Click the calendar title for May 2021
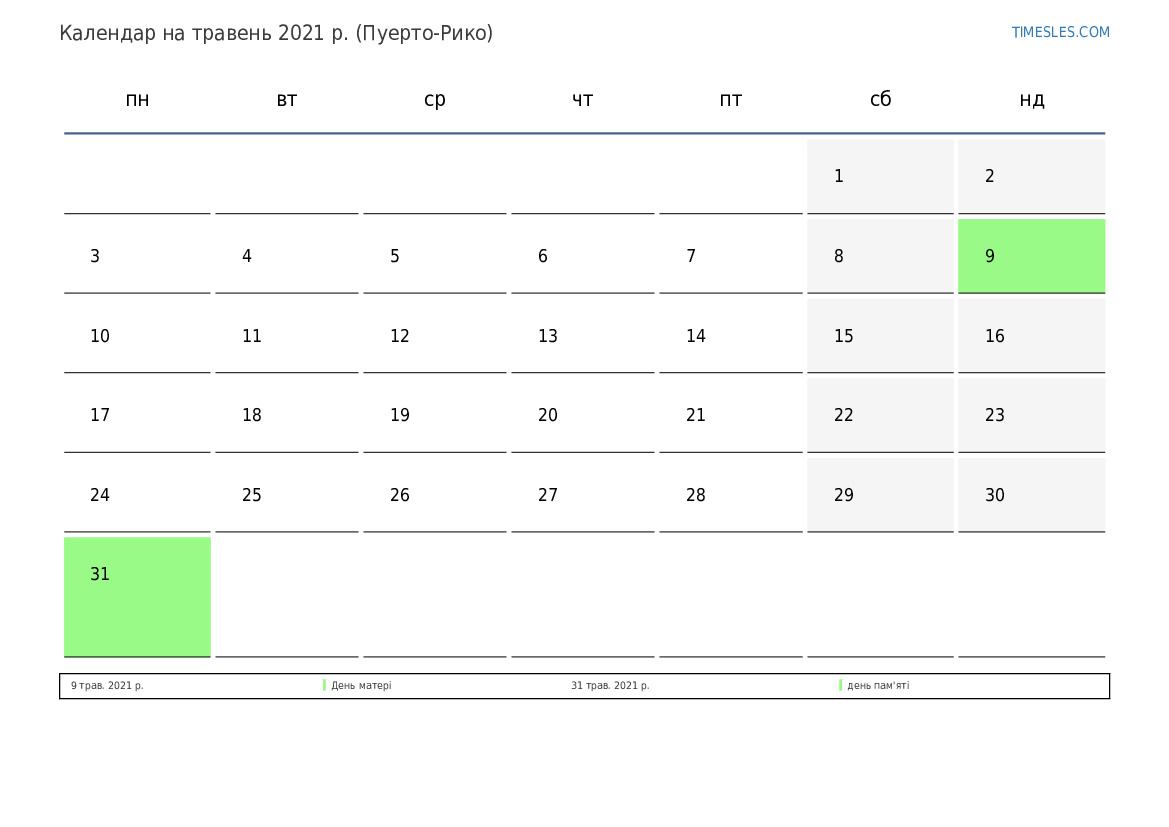Screen dimensions: 1169x827 276,34
